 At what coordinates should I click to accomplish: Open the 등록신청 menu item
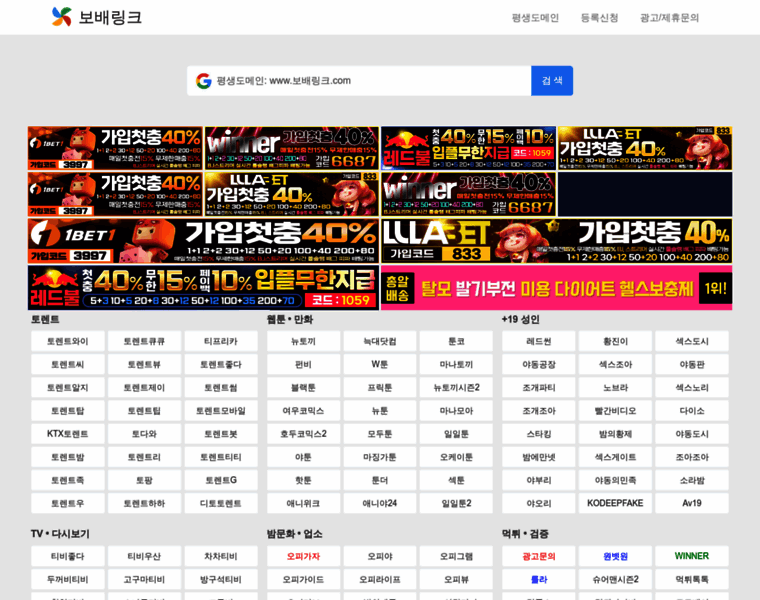(x=600, y=18)
